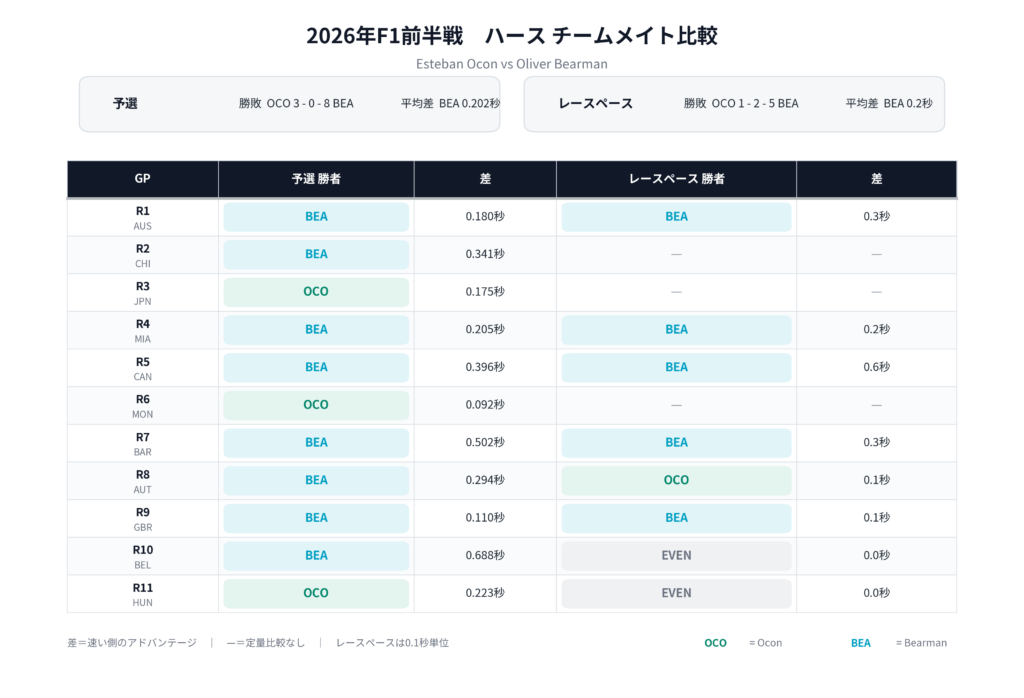Image resolution: width=1024 pixels, height=698 pixels.
Task: Click the qualifying gap 0.294秒
Action: (x=485, y=480)
